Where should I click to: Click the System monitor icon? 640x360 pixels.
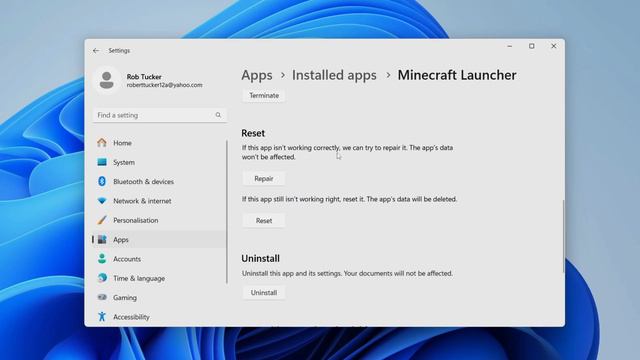[102, 162]
